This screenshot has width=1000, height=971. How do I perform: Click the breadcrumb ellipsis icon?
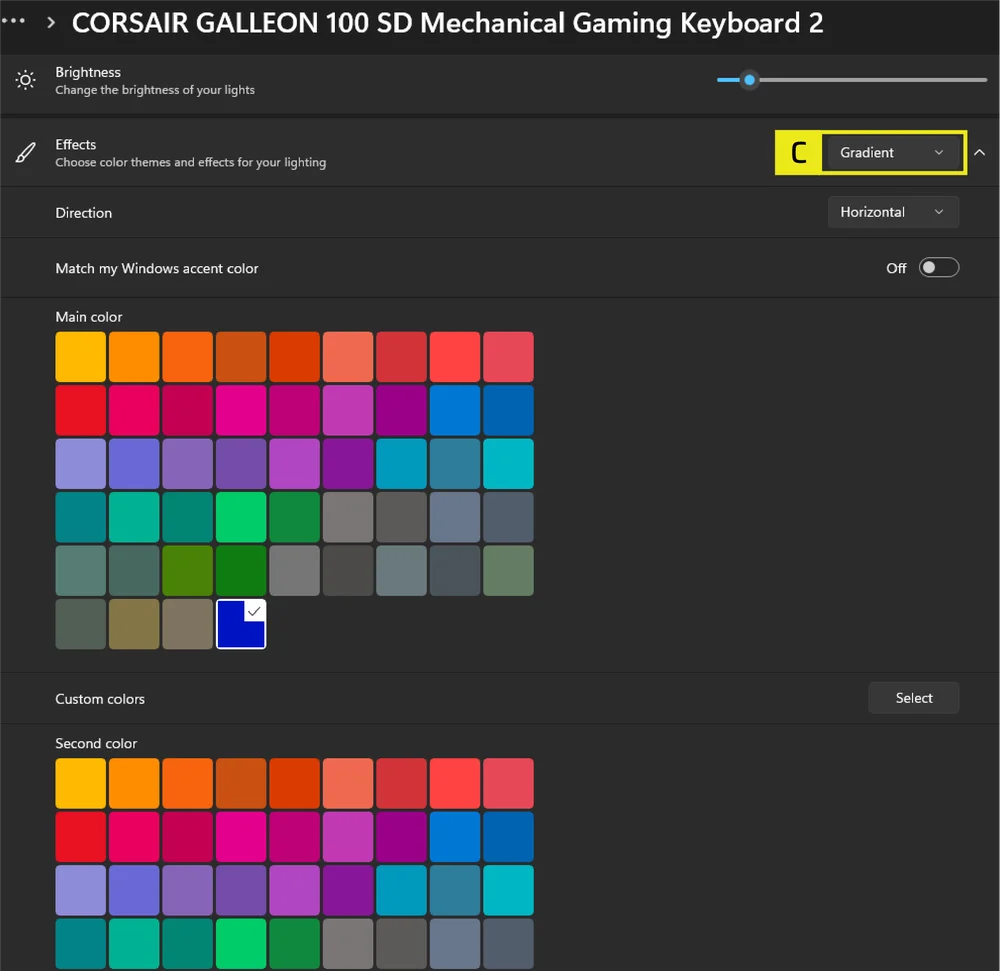13,22
